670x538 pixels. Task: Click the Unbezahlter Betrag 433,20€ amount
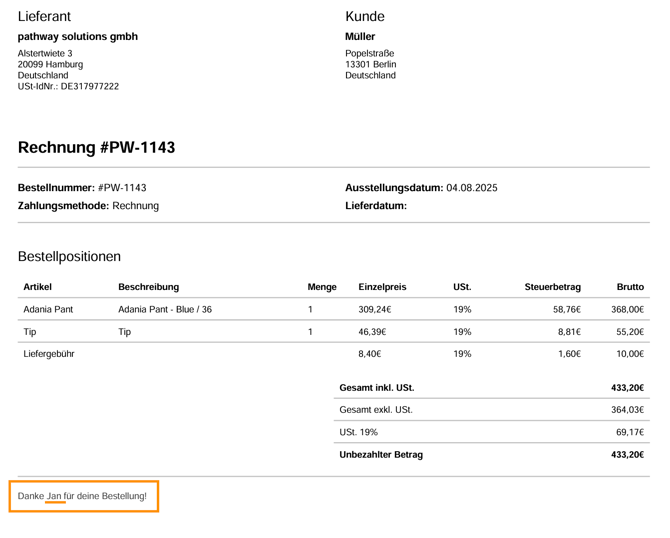[x=627, y=455]
